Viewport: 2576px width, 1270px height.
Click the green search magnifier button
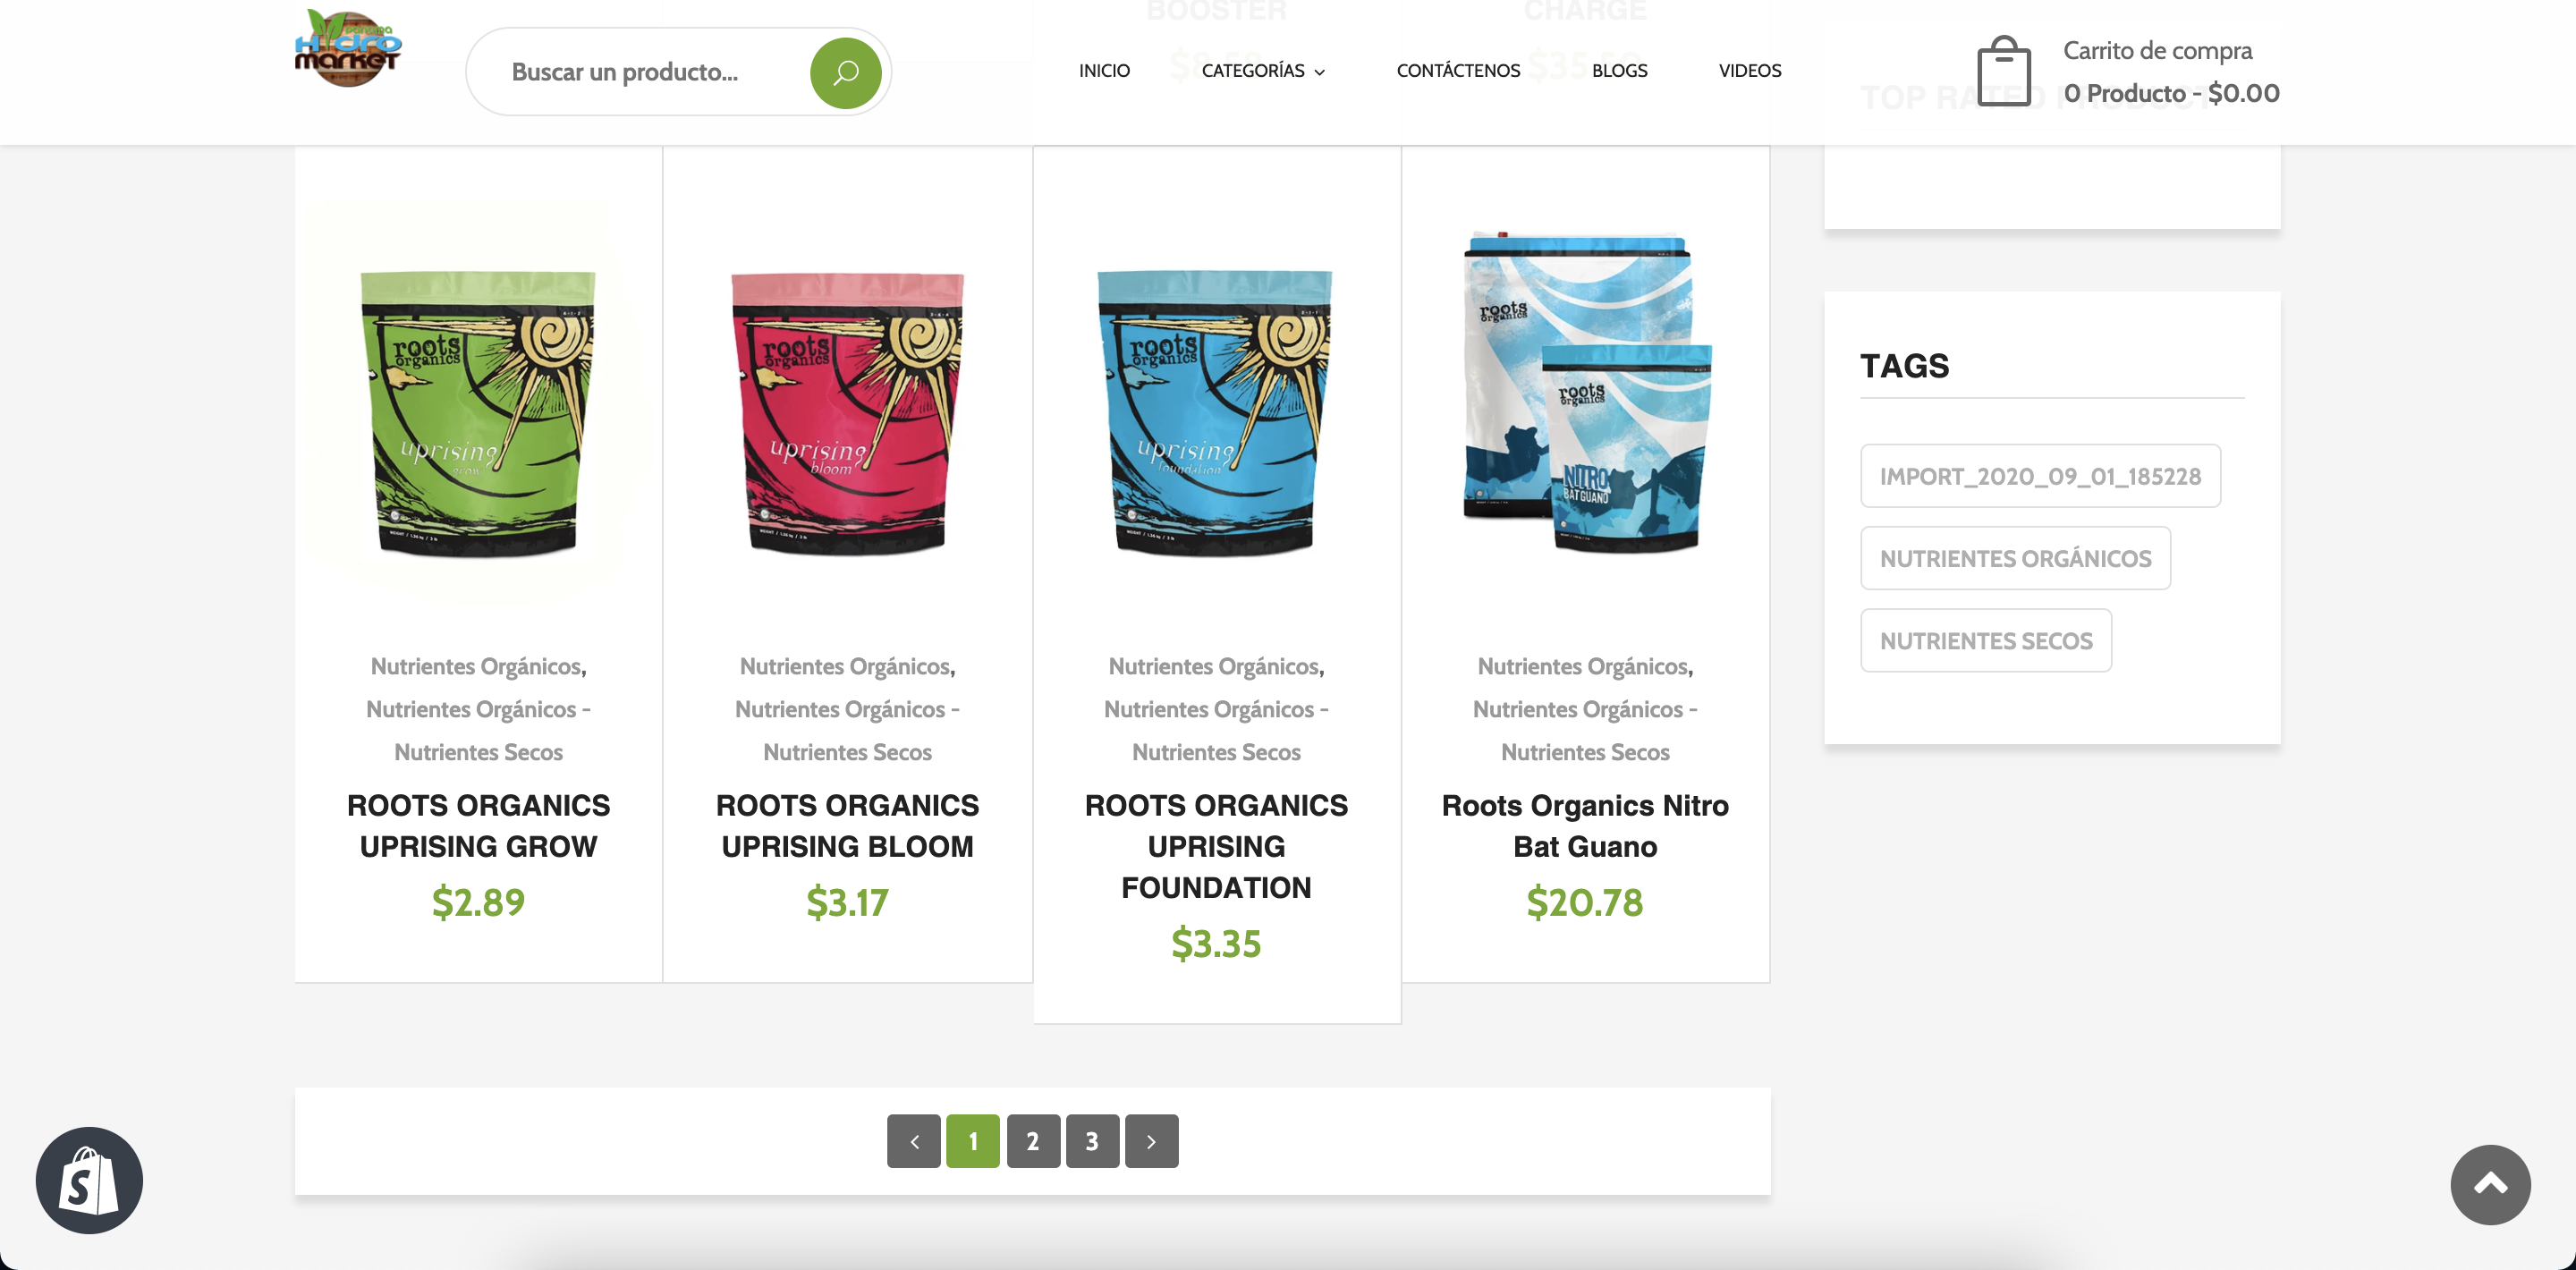pos(845,72)
